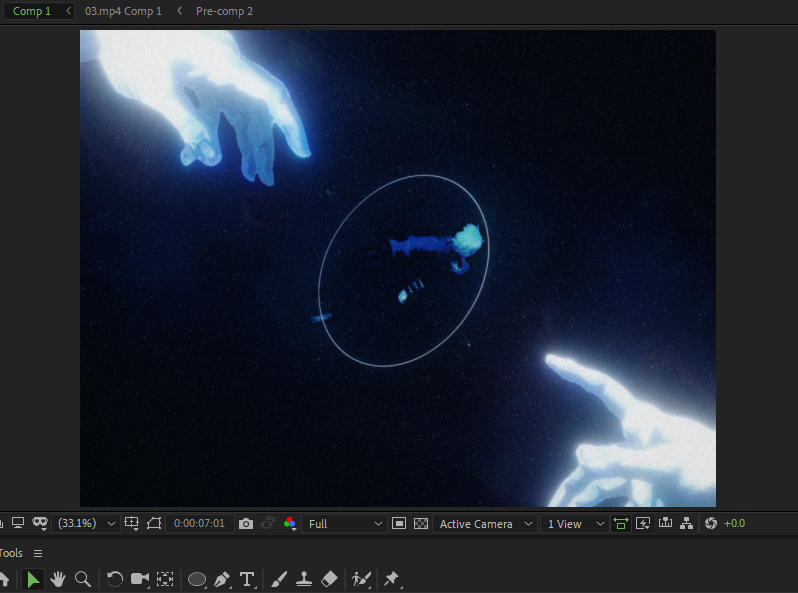Screen dimensions: 798x593
Task: Click the primary viewer monitor icon
Action: coord(18,523)
